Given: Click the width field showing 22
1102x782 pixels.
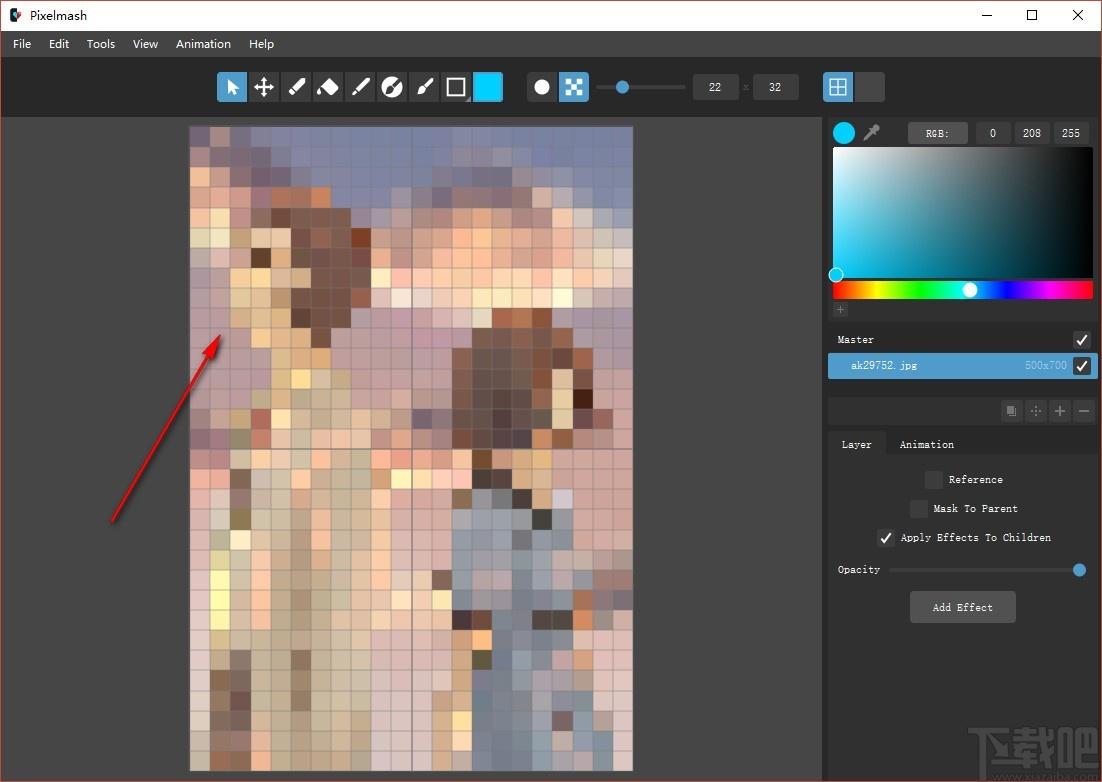Looking at the screenshot, I should tap(715, 87).
